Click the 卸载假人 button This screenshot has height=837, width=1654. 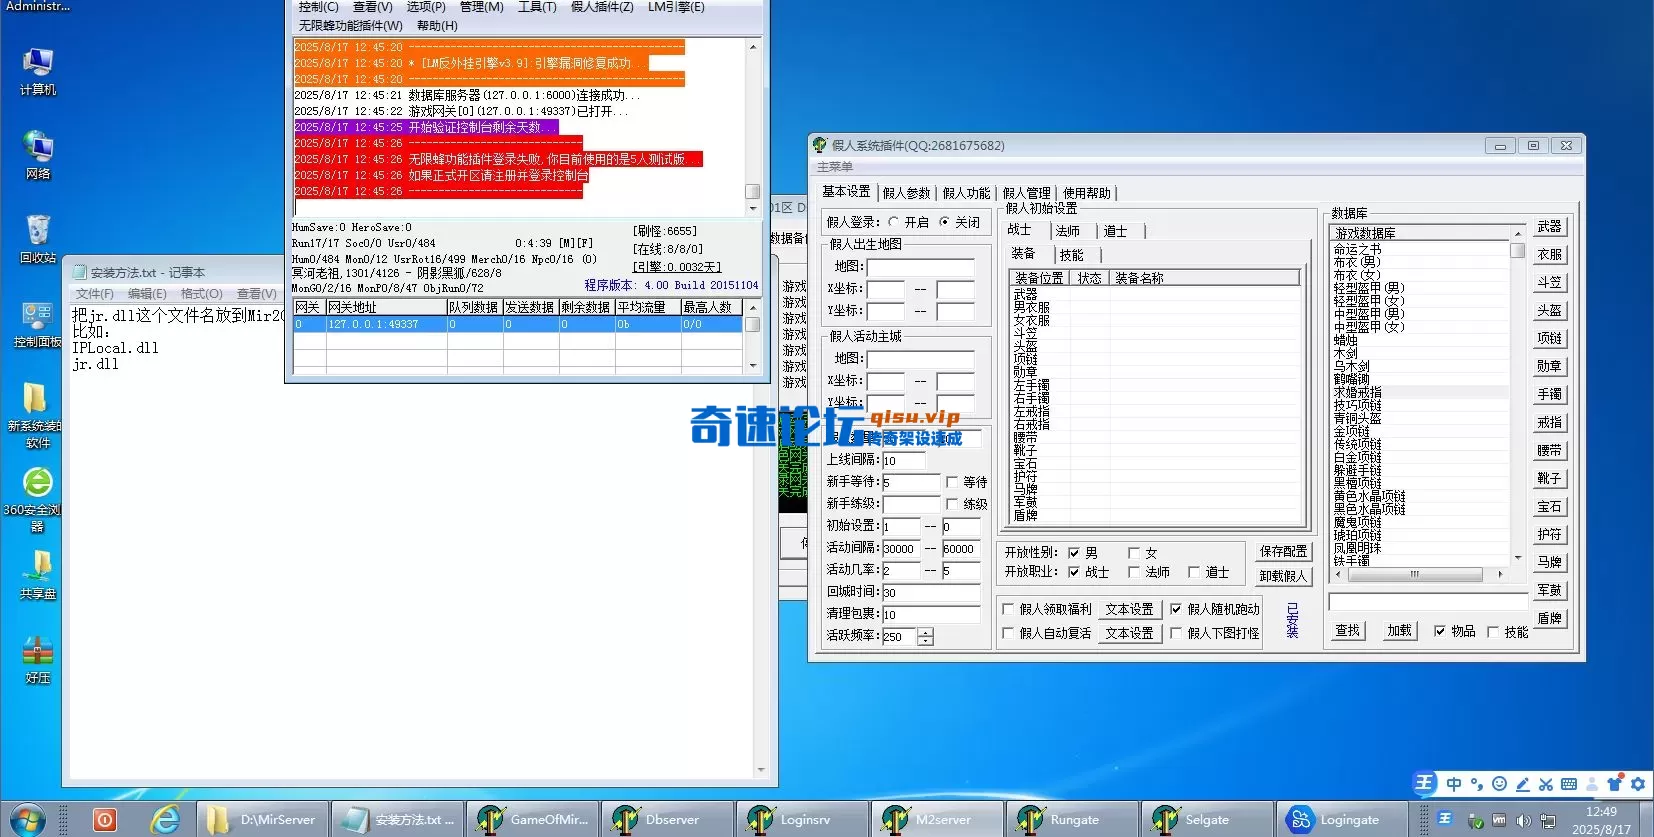1283,576
